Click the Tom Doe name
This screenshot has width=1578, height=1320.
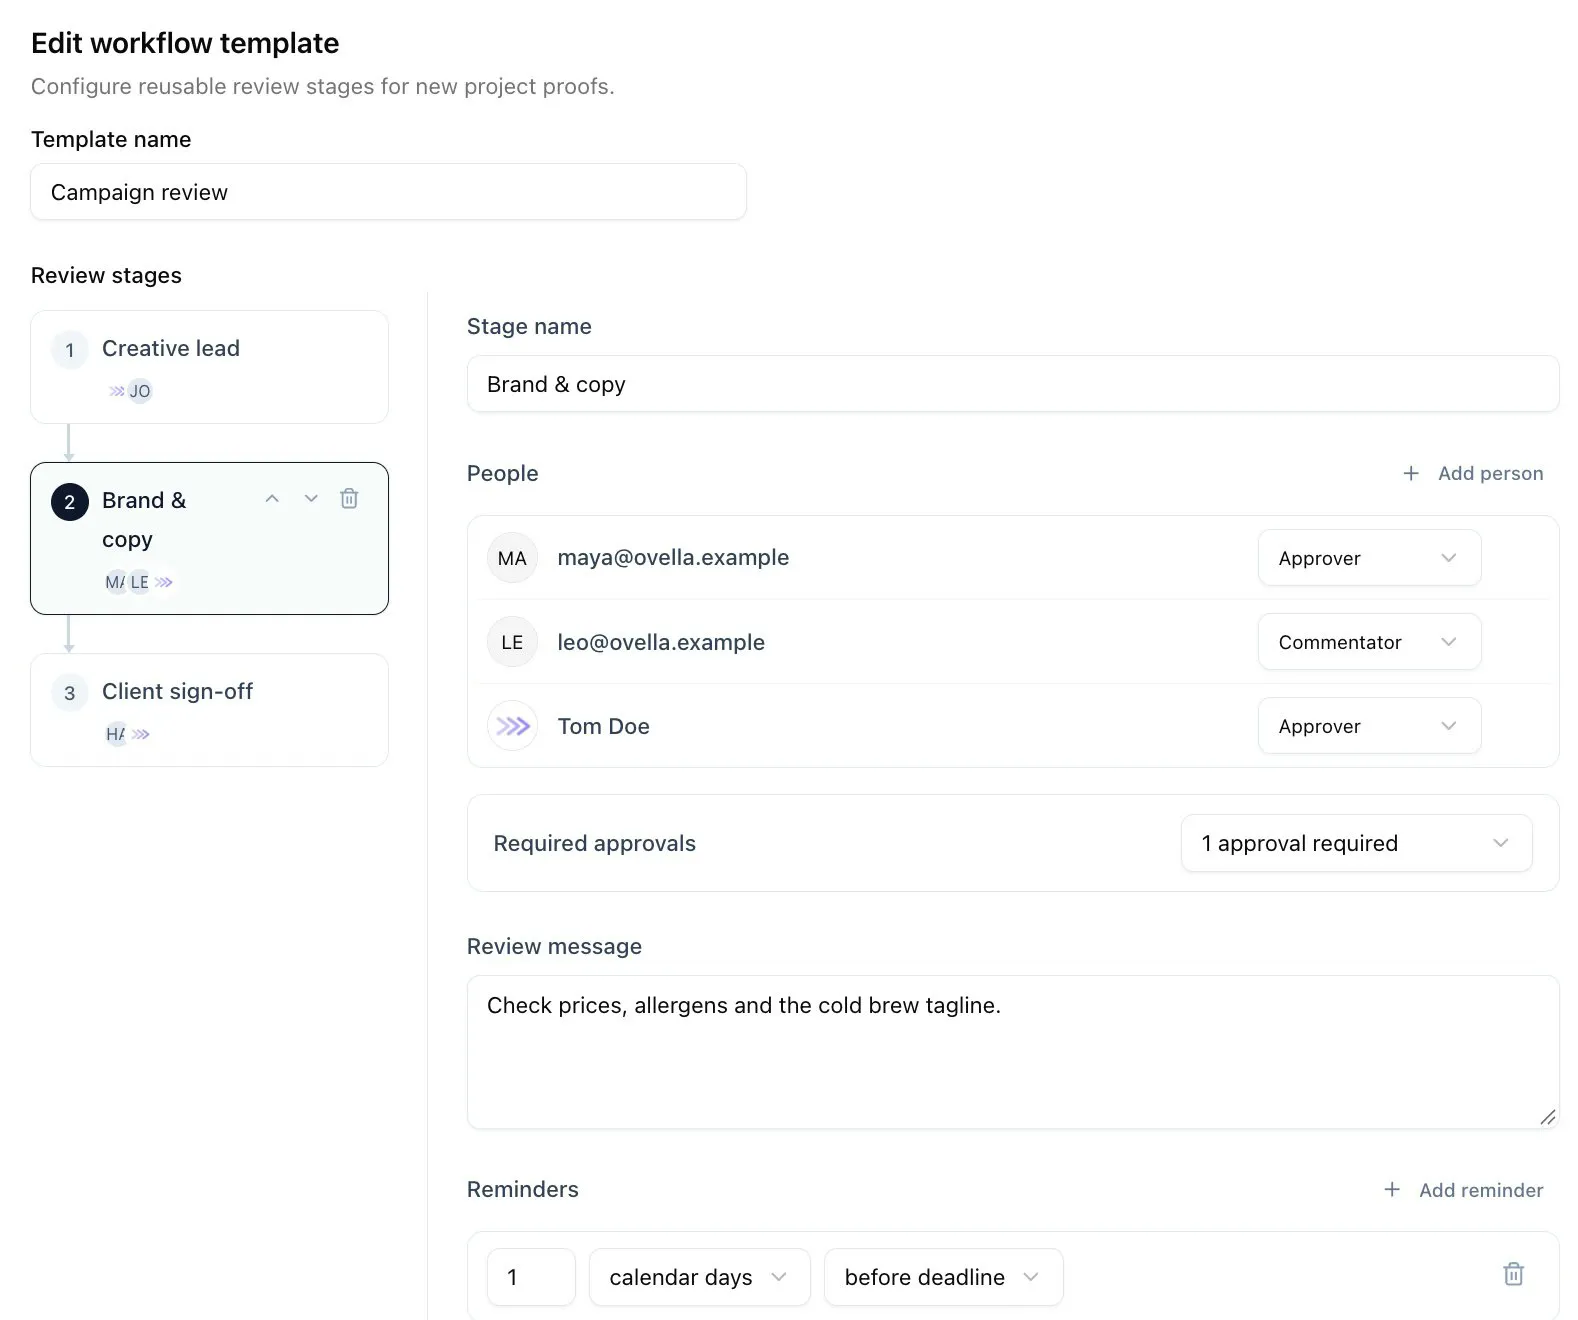[x=604, y=726]
